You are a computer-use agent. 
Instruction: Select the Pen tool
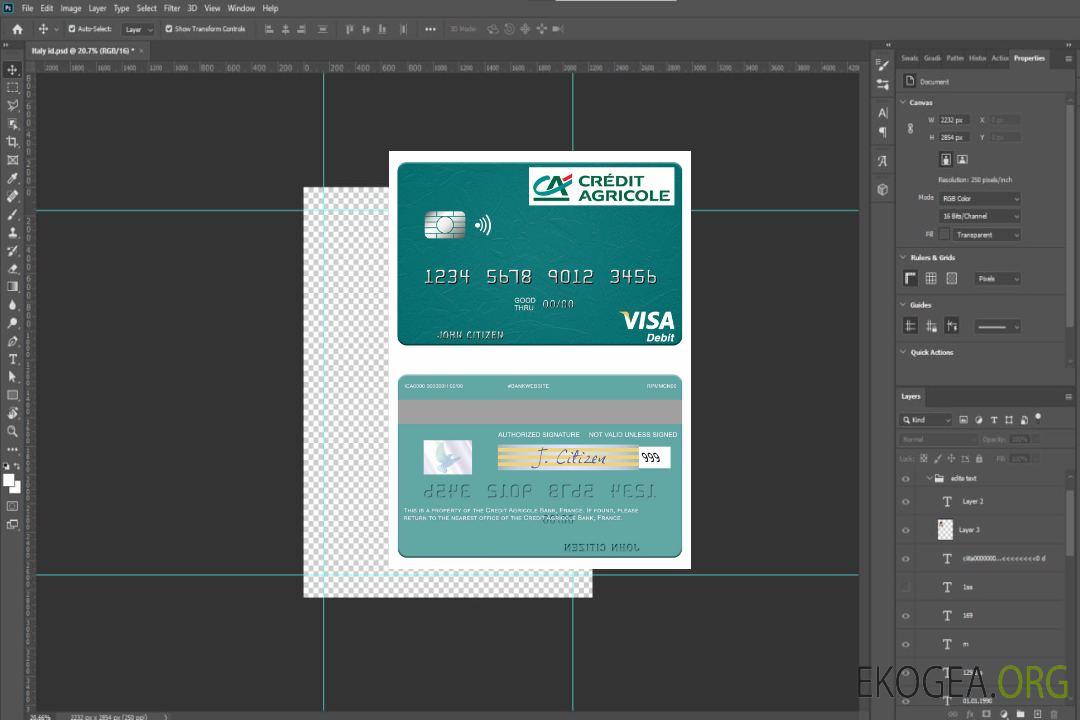12,341
